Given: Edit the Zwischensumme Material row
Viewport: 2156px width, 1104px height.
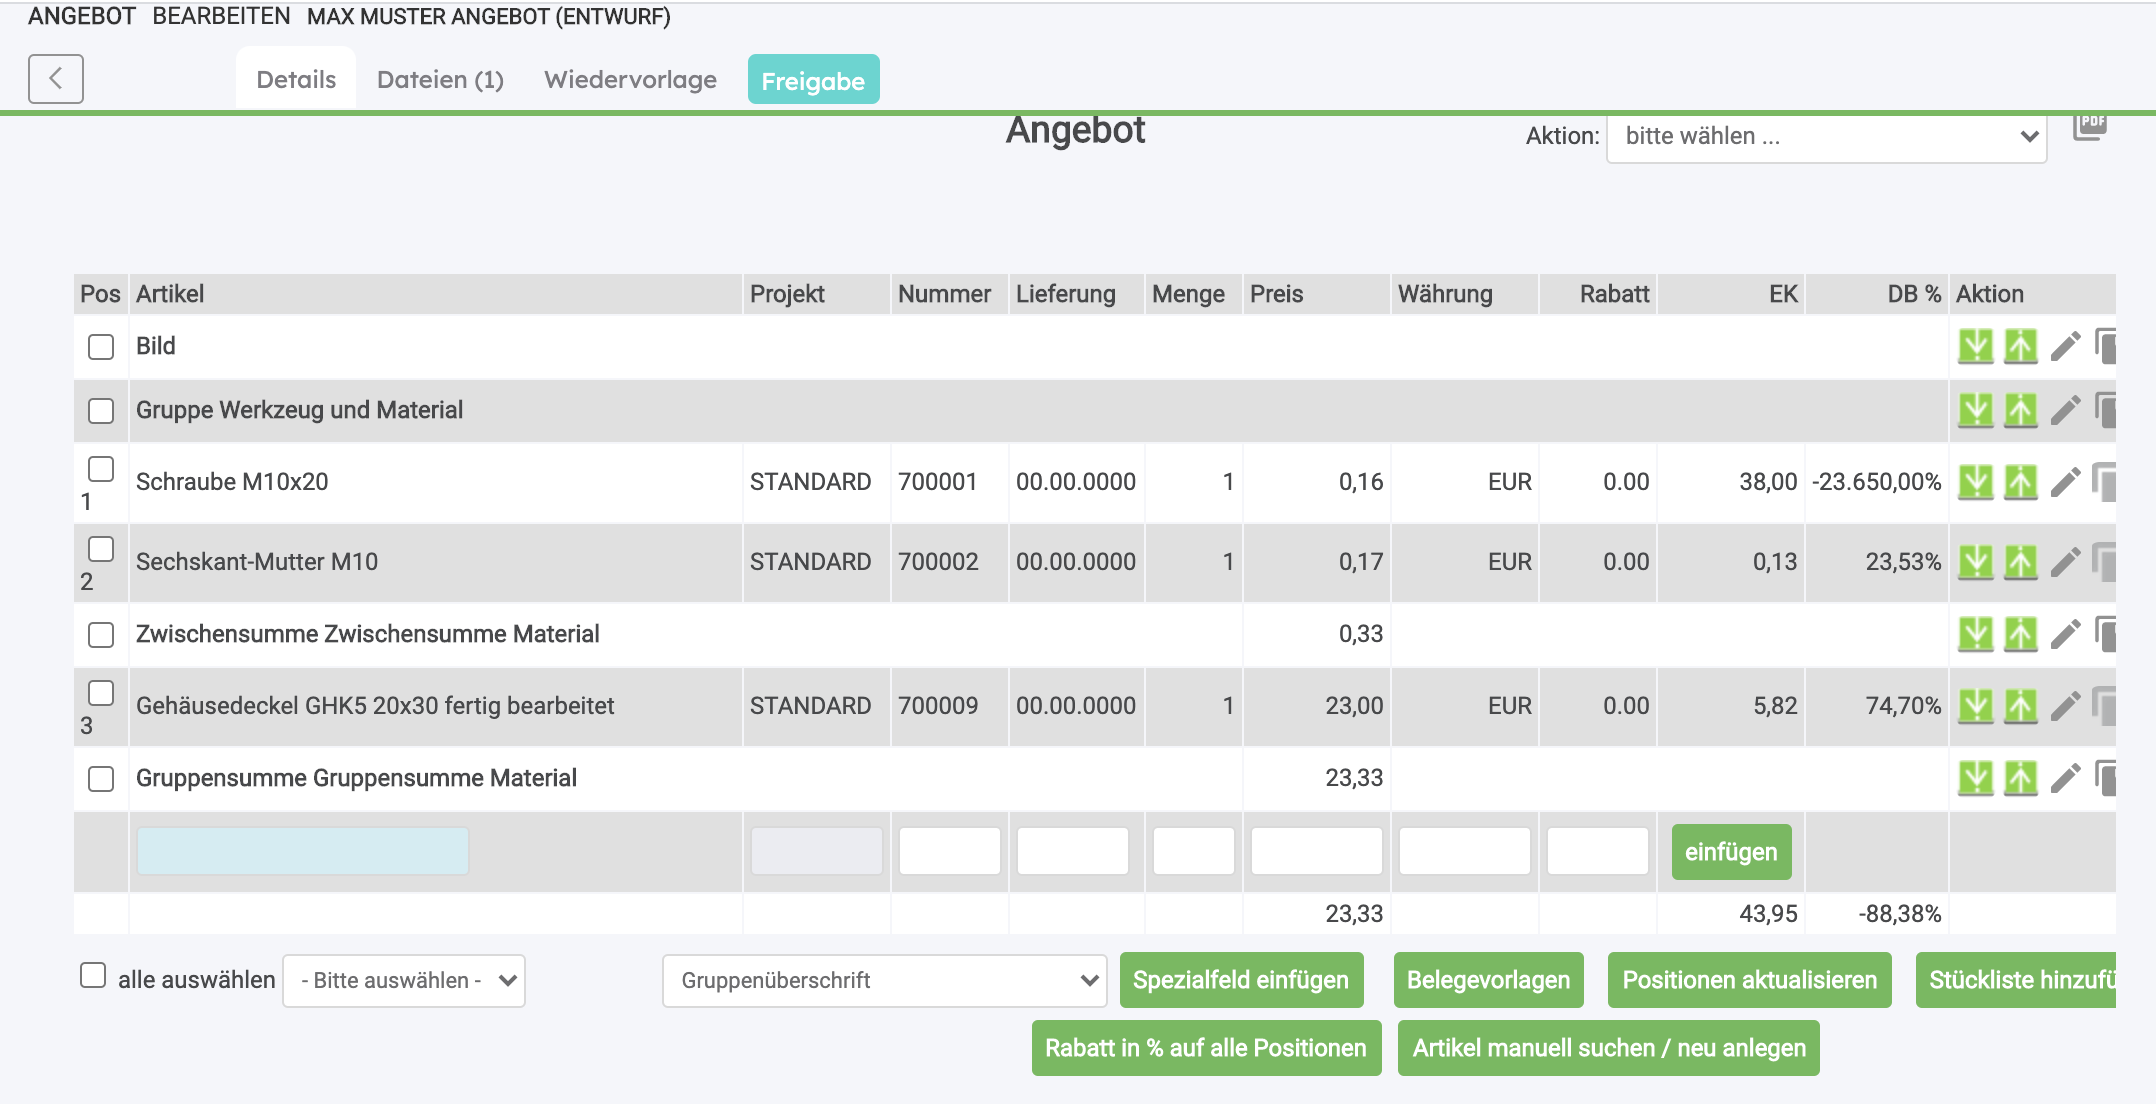Looking at the screenshot, I should (2065, 635).
